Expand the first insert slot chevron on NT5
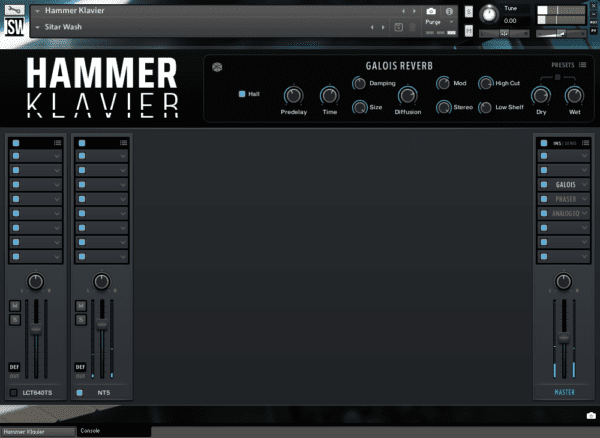Image resolution: width=600 pixels, height=438 pixels. point(123,156)
